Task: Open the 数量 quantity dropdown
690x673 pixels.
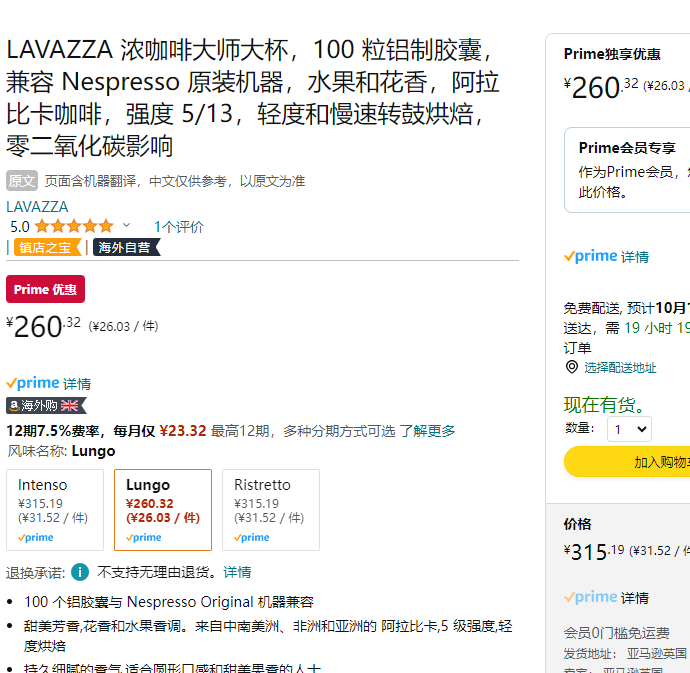Action: tap(630, 429)
